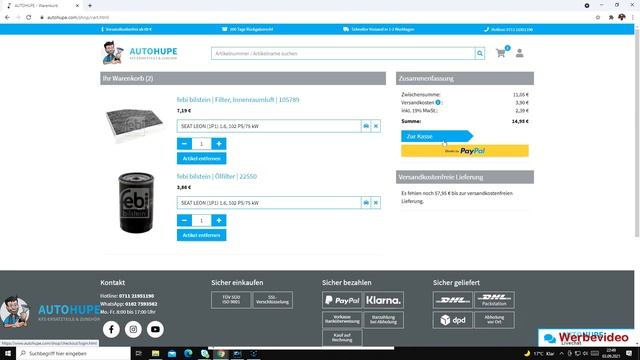Open the user account icon
640x360 pixels.
point(519,53)
